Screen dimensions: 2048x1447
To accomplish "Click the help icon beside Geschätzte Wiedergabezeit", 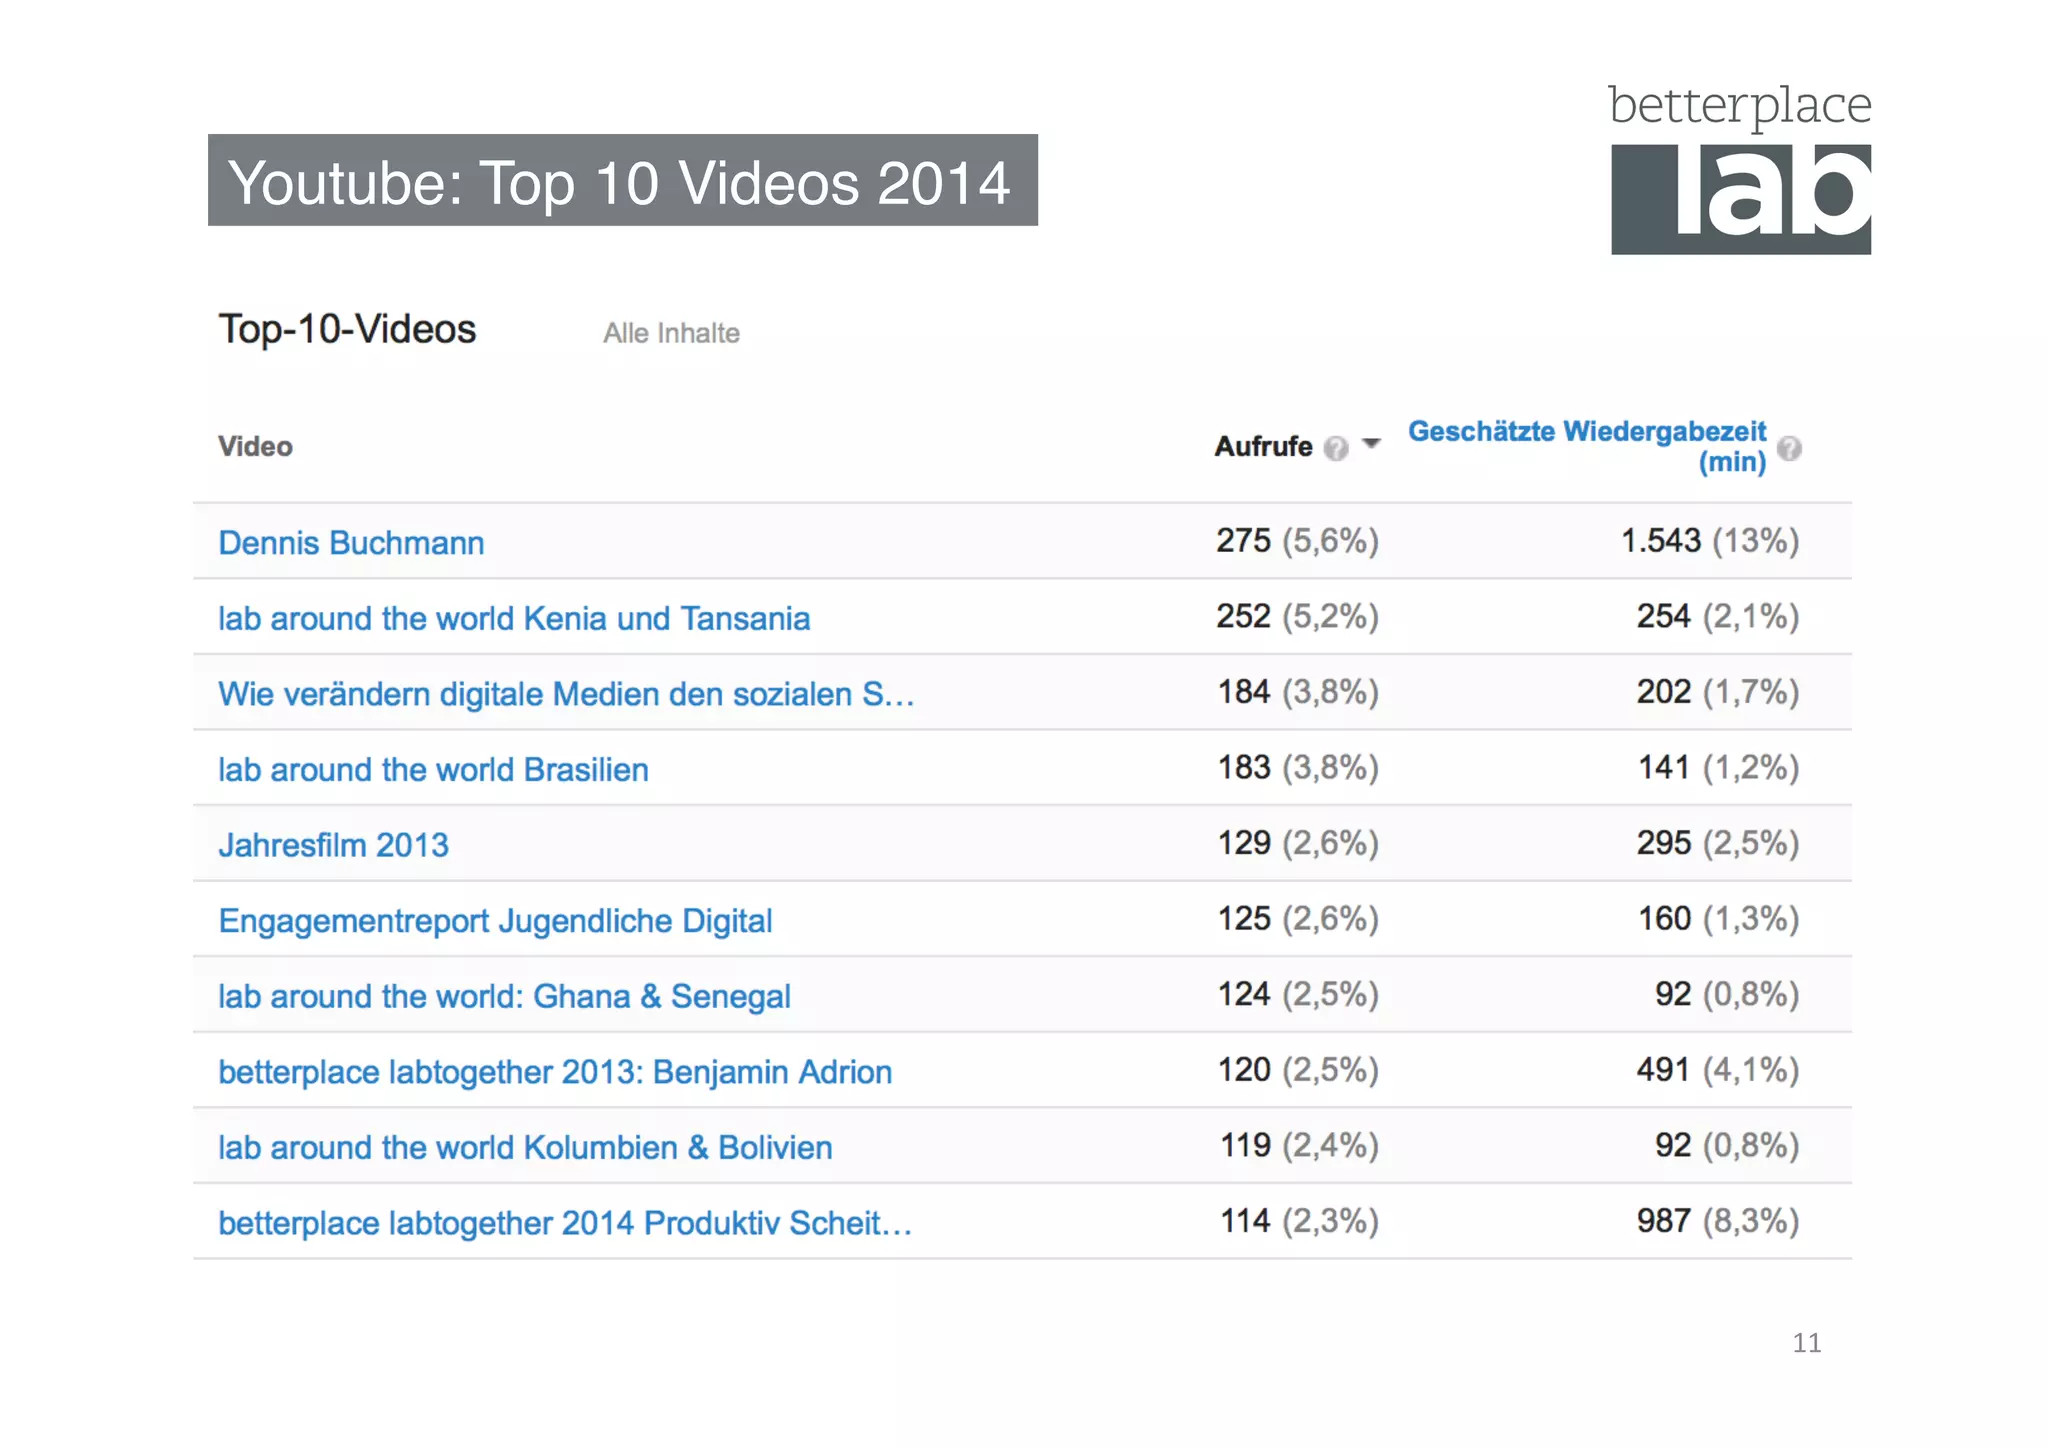I will [1790, 448].
